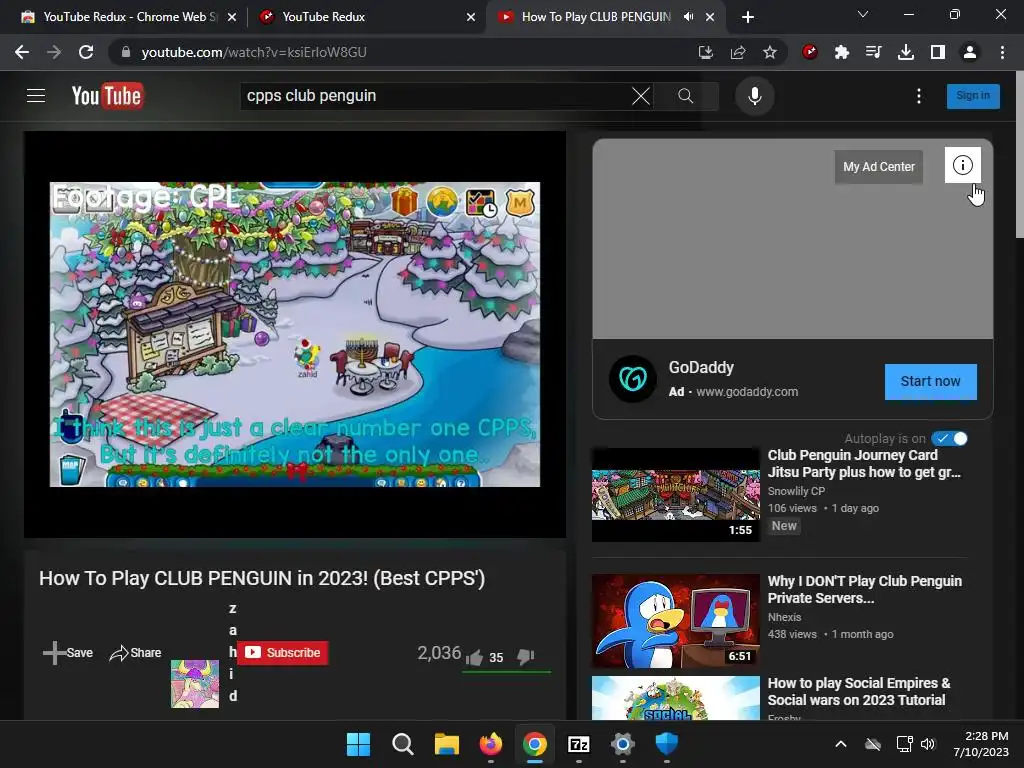The width and height of the screenshot is (1024, 768).
Task: Save the video to a playlist
Action: (68, 652)
